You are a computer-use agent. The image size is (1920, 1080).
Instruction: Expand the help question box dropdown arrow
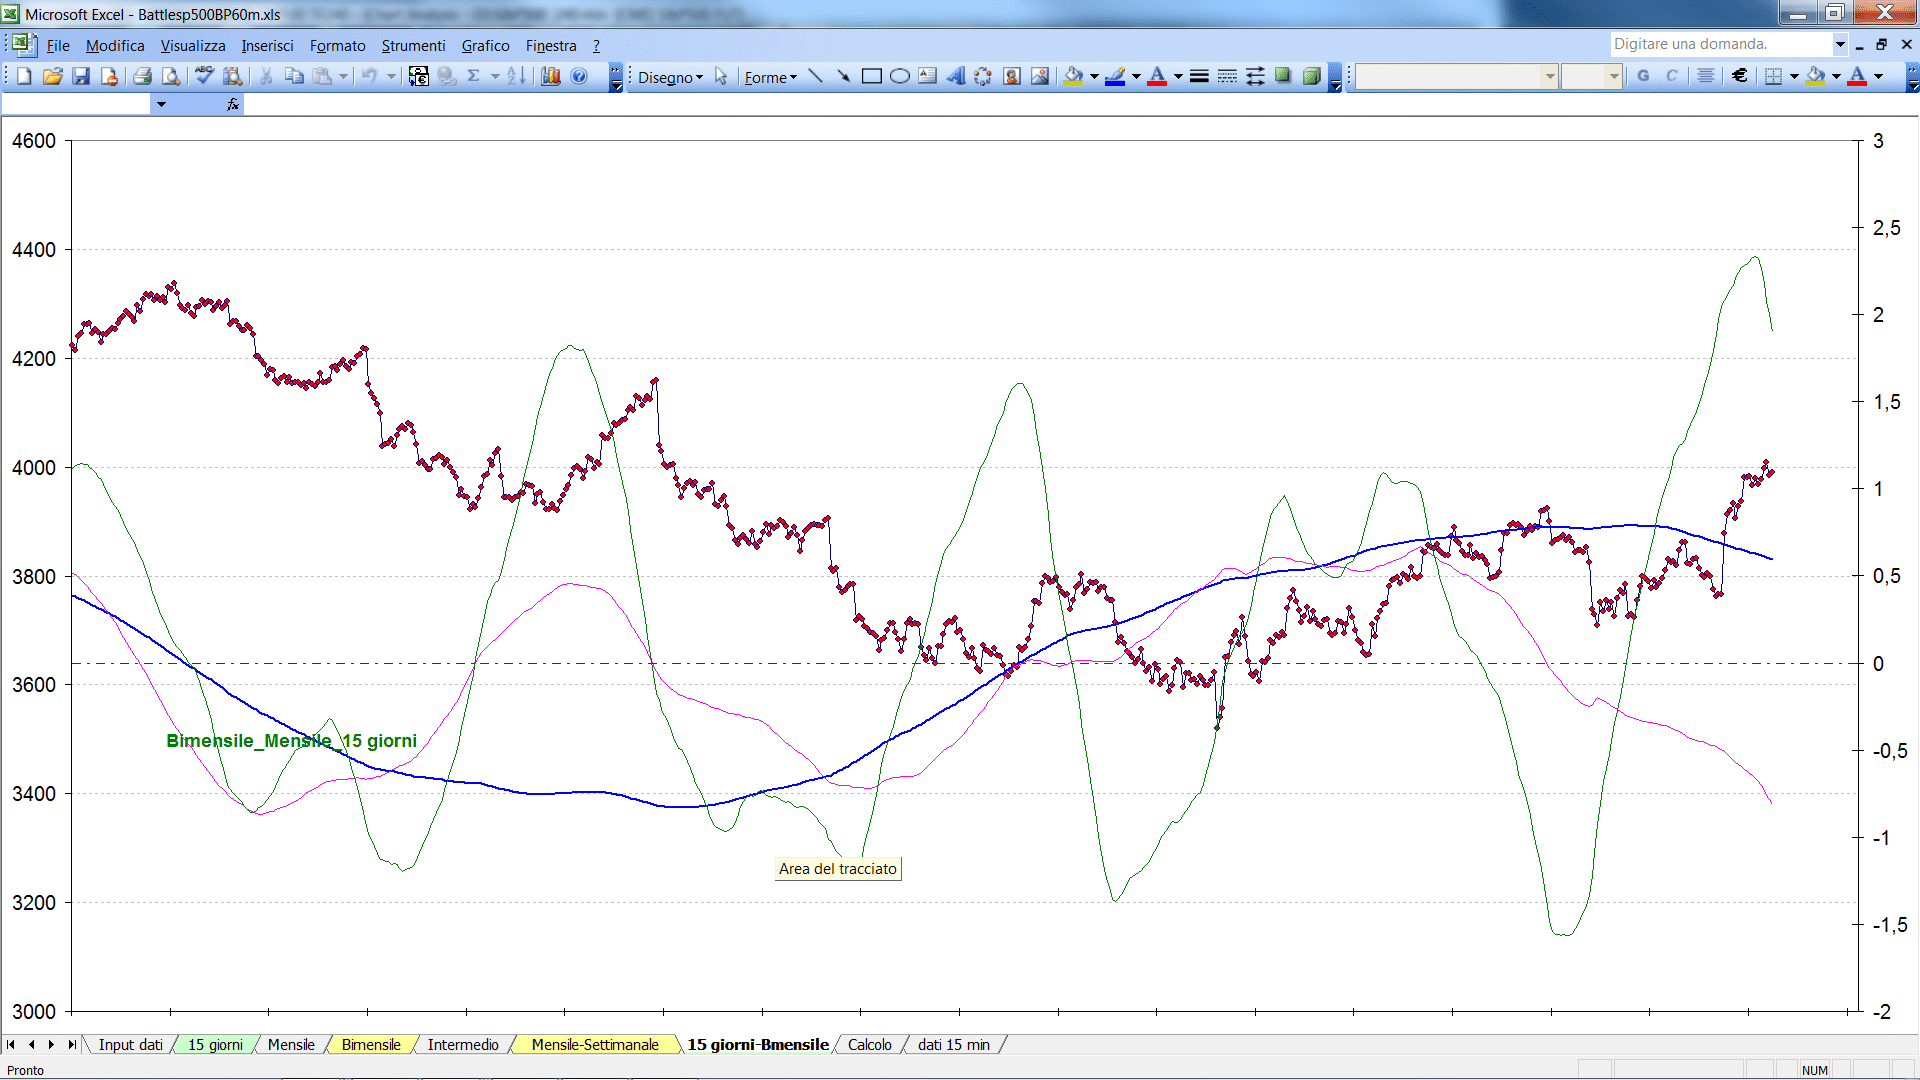1840,44
